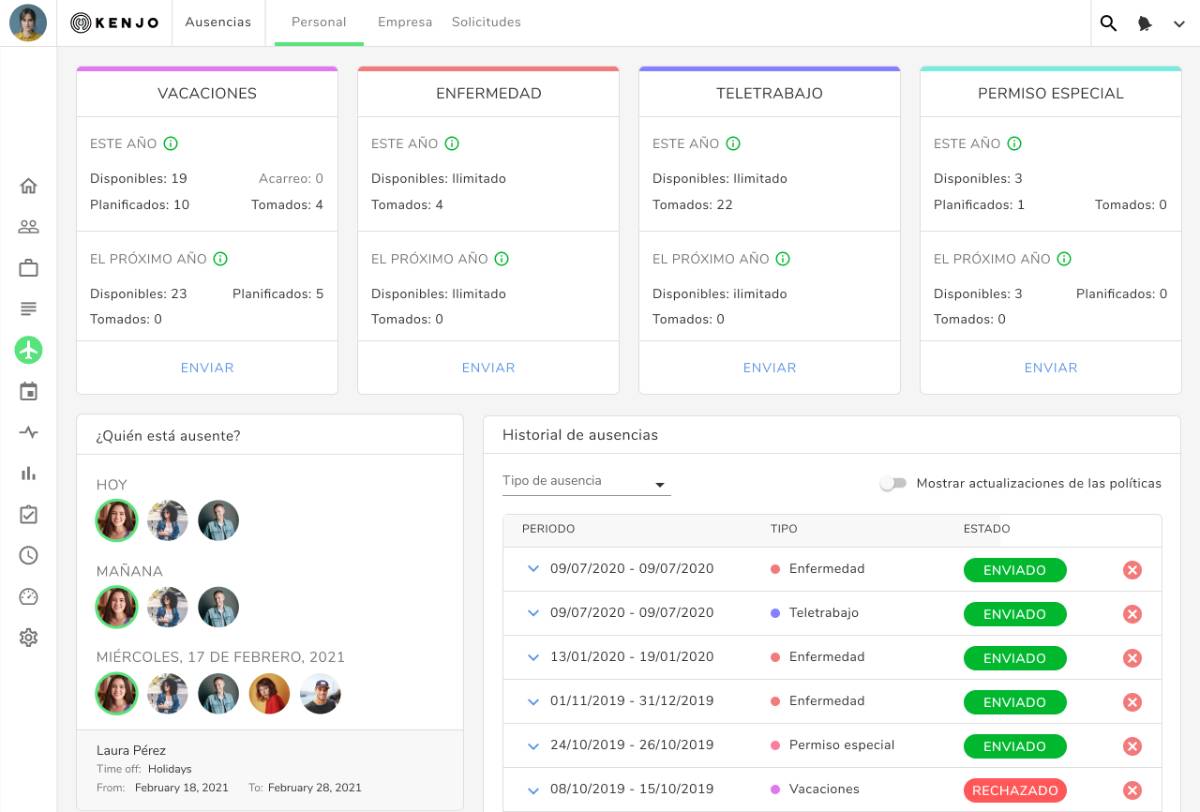
Task: Expand the 13/01/2020 - 19/01/2020 row
Action: tap(533, 657)
